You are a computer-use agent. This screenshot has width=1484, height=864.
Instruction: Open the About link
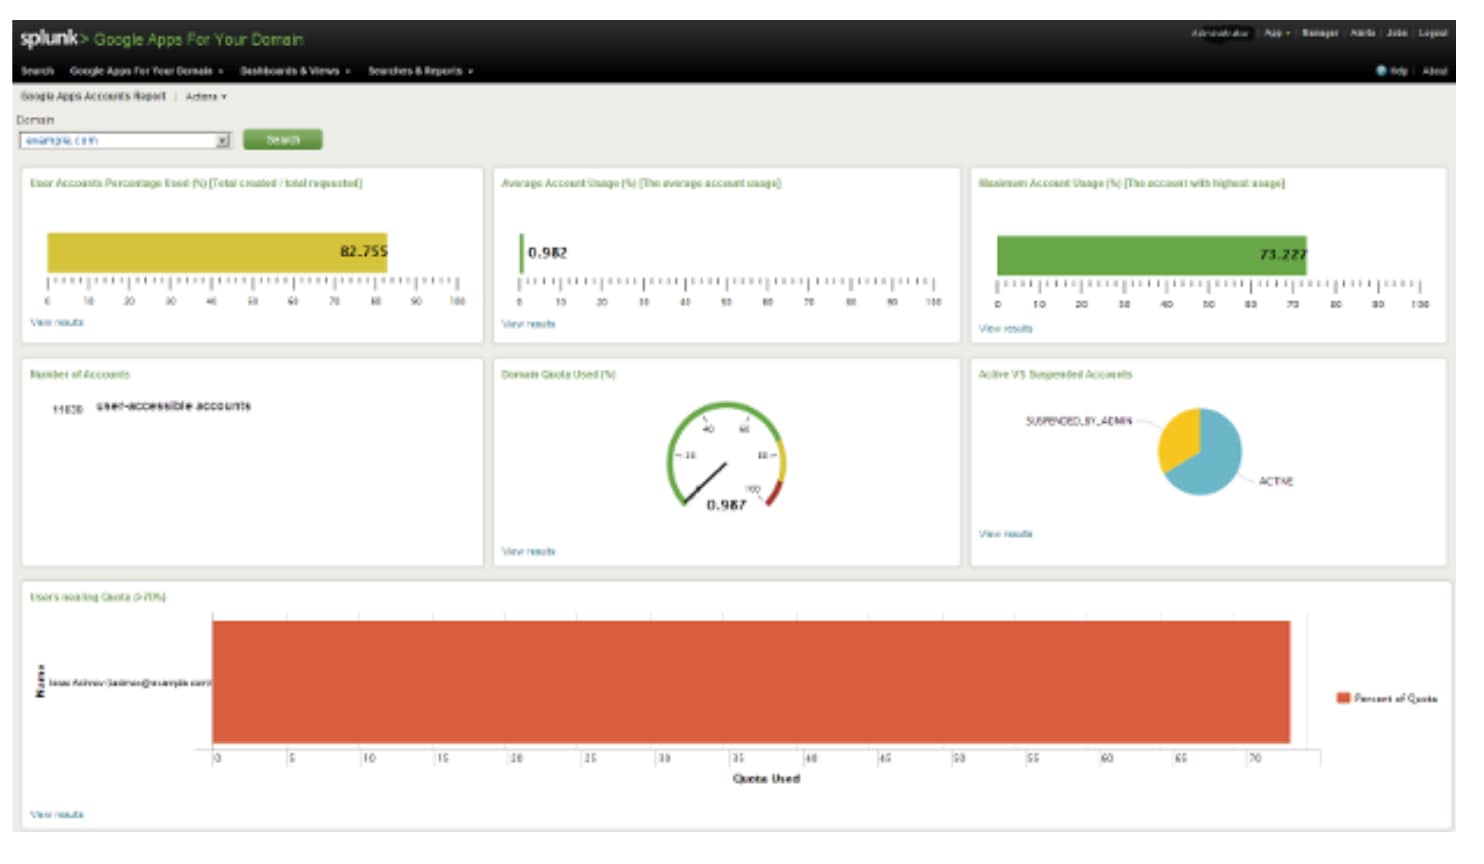tap(1435, 71)
